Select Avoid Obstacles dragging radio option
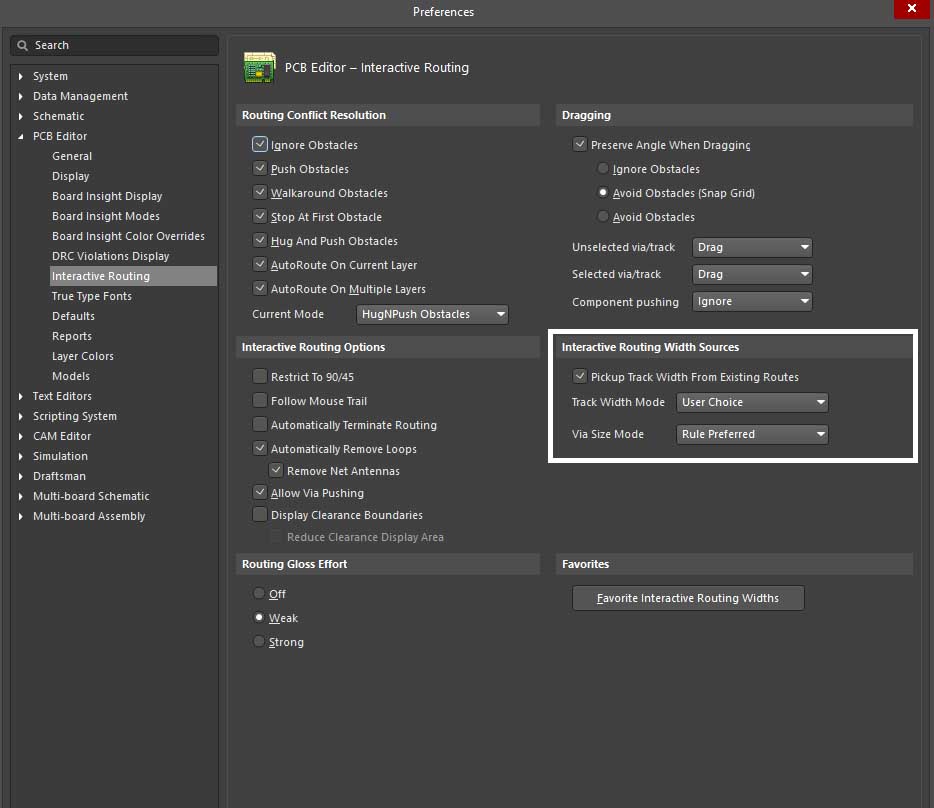The image size is (934, 808). pyautogui.click(x=603, y=217)
